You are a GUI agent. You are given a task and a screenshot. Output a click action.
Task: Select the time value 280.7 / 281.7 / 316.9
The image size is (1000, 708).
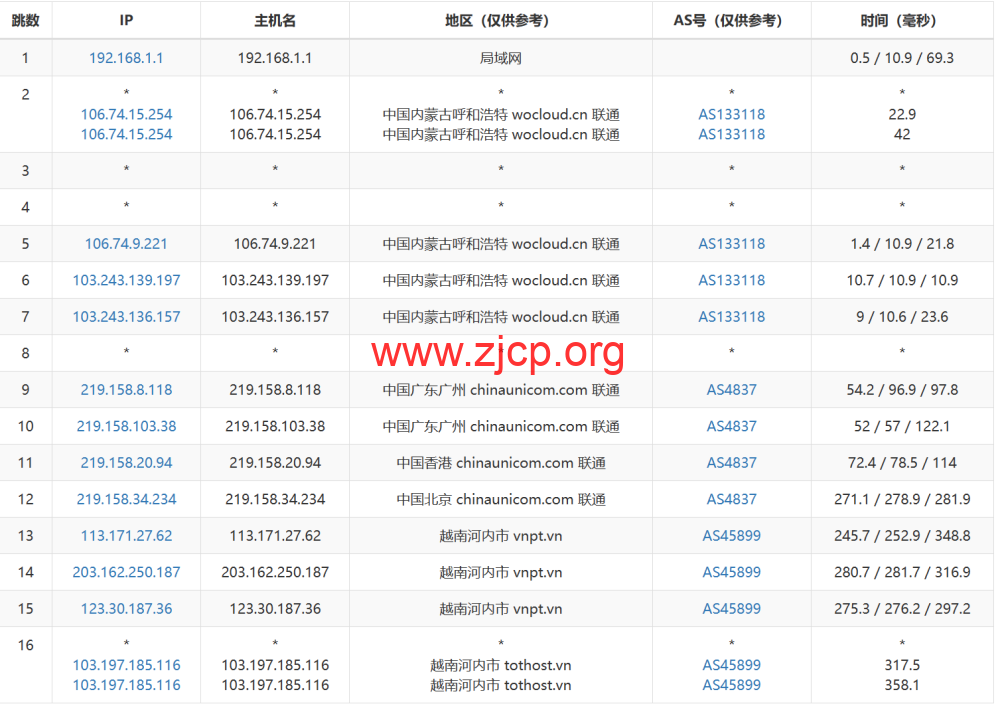coord(902,572)
